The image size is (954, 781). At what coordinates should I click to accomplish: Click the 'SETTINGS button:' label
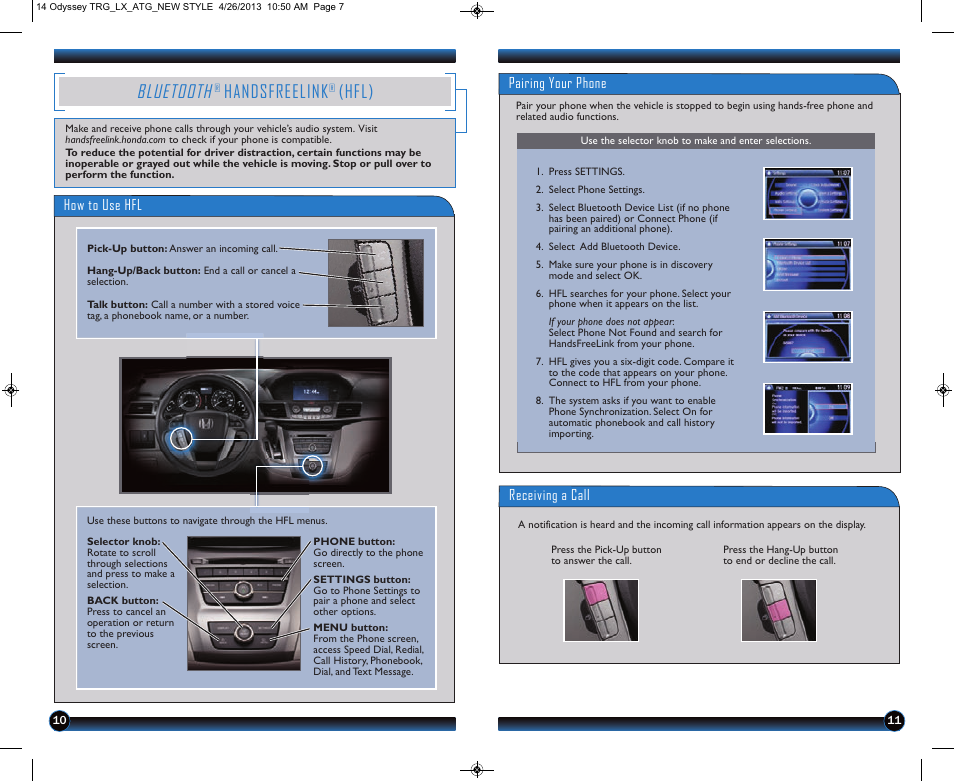coord(362,579)
